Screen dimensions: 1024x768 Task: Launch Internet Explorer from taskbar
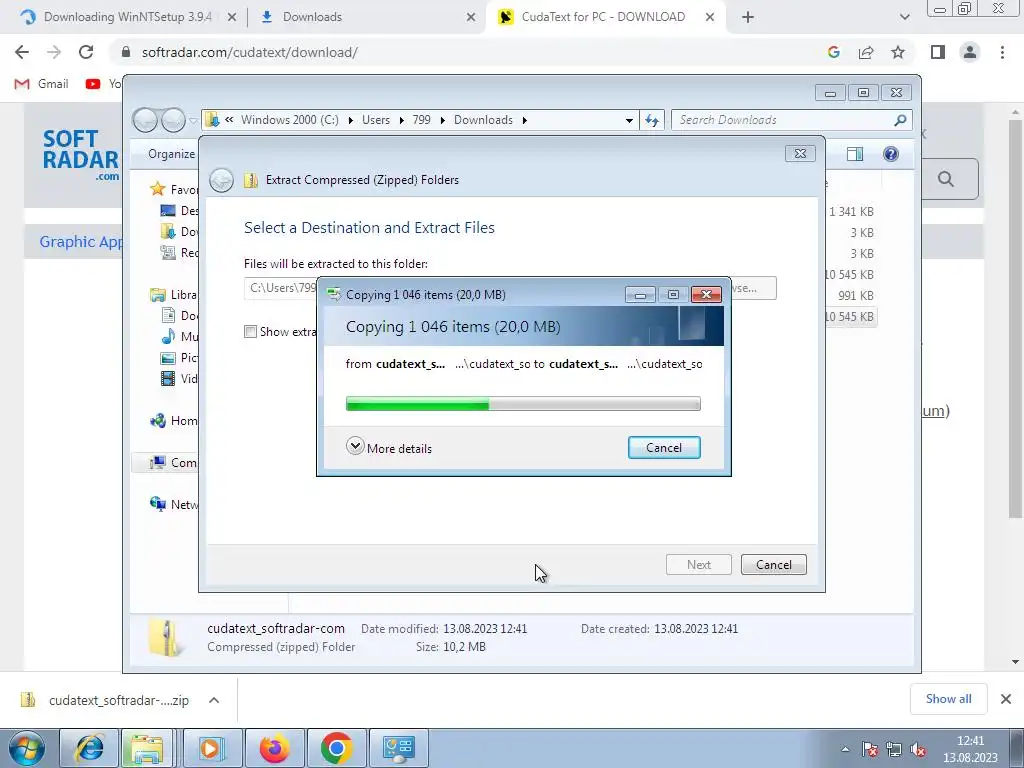pos(90,748)
